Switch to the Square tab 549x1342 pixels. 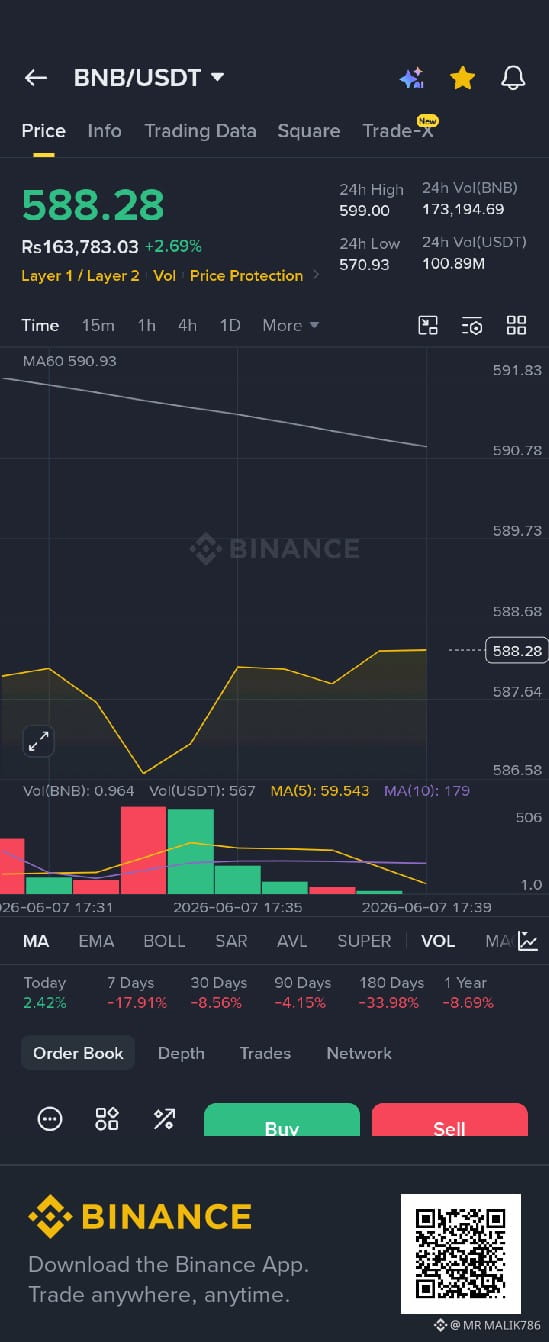[x=309, y=131]
